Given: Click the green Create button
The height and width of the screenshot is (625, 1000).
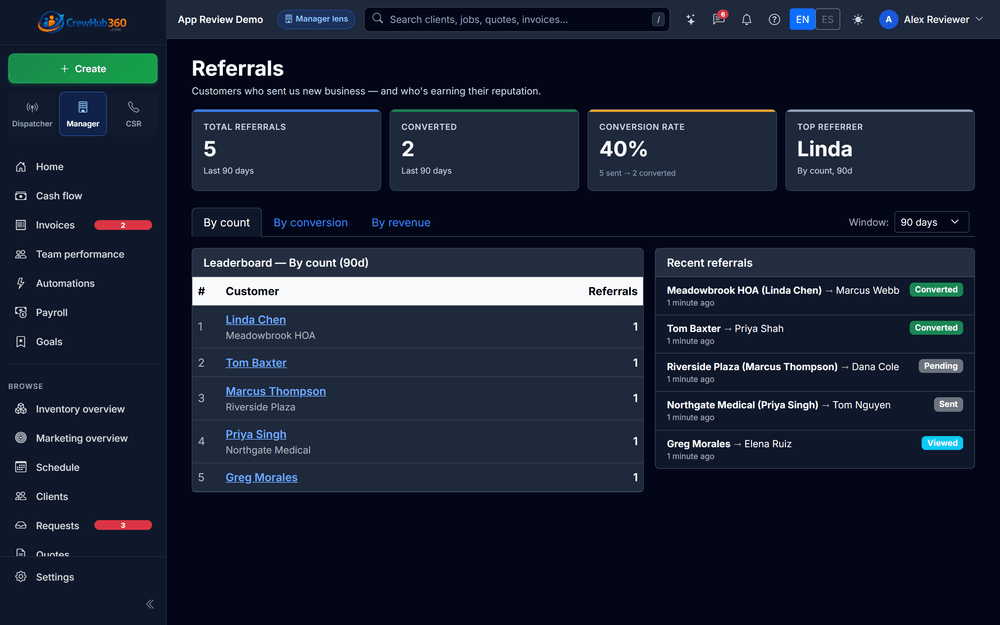Looking at the screenshot, I should pyautogui.click(x=83, y=69).
